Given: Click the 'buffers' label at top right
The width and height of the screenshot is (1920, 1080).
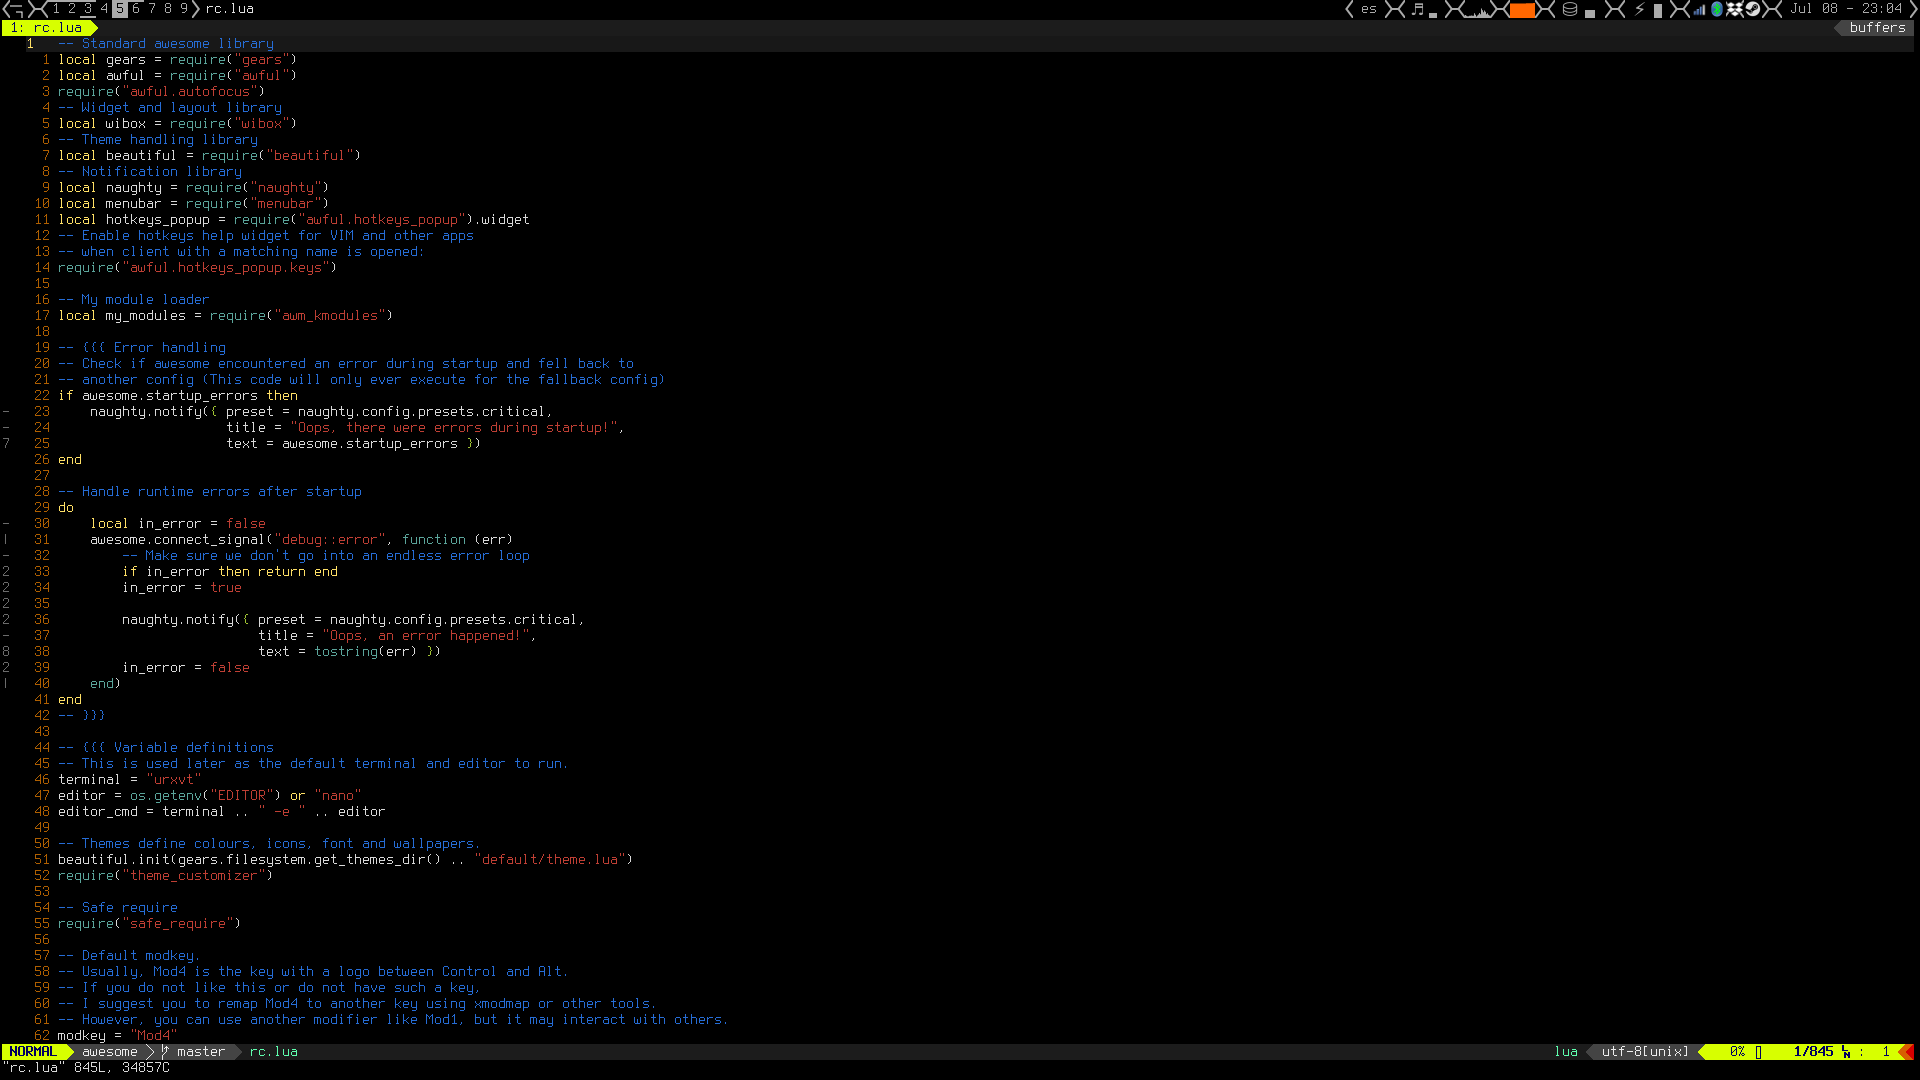Looking at the screenshot, I should 1877,28.
